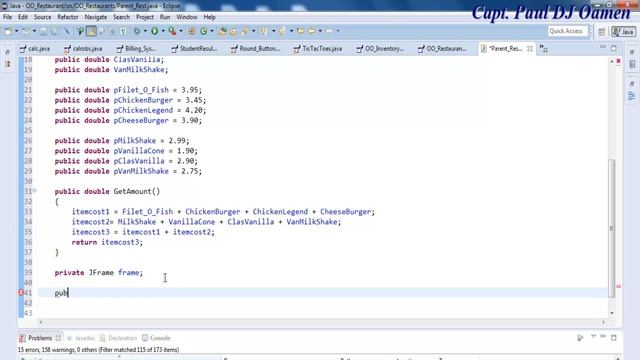Viewport: 640px width, 360px height.
Task: Switch to calrobs.java editor tab
Action: (x=84, y=49)
